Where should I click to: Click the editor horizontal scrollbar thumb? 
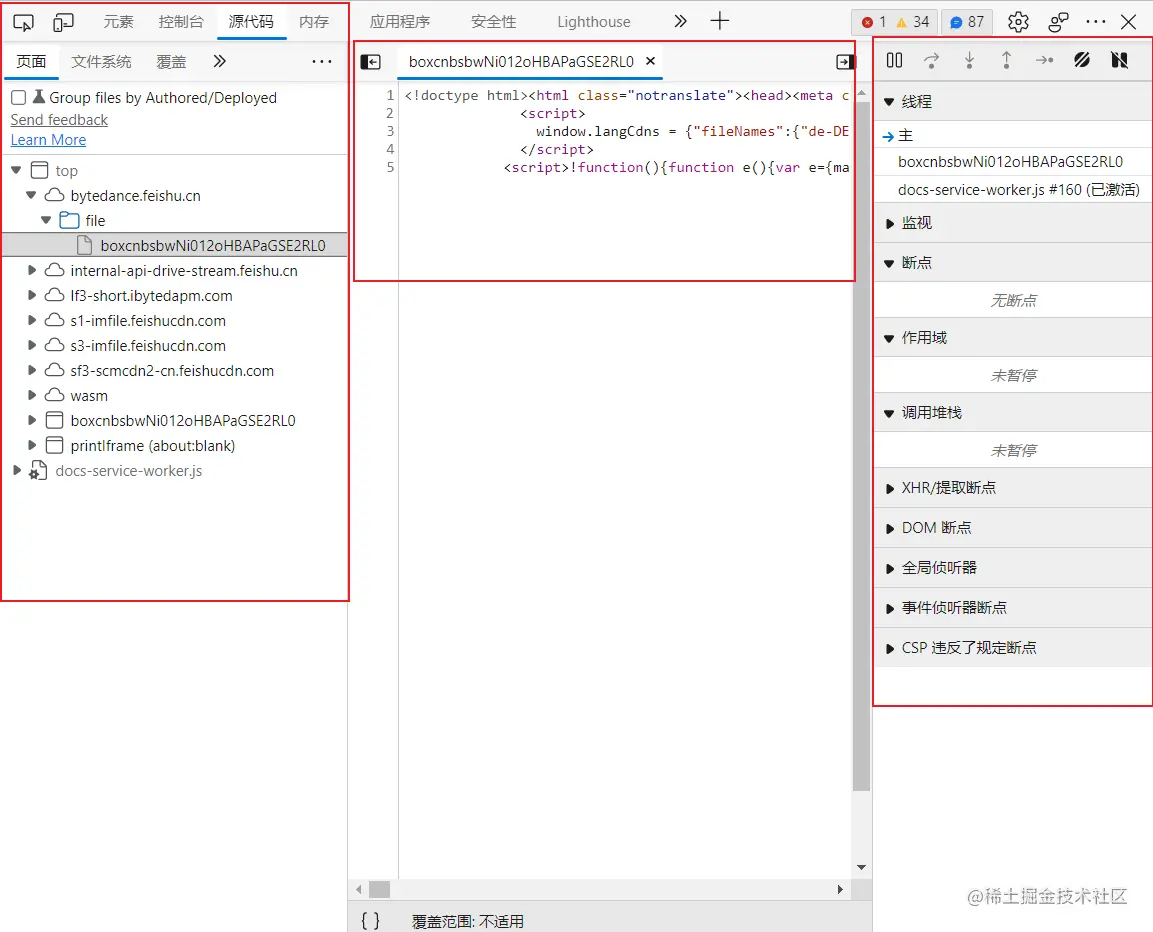pyautogui.click(x=379, y=889)
